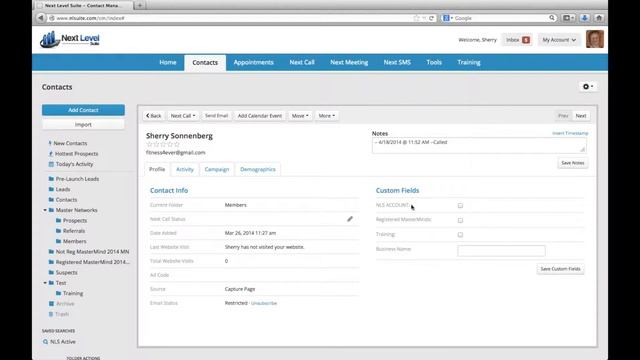Switch to the Activity tab
Image resolution: width=640 pixels, height=360 pixels.
[185, 169]
